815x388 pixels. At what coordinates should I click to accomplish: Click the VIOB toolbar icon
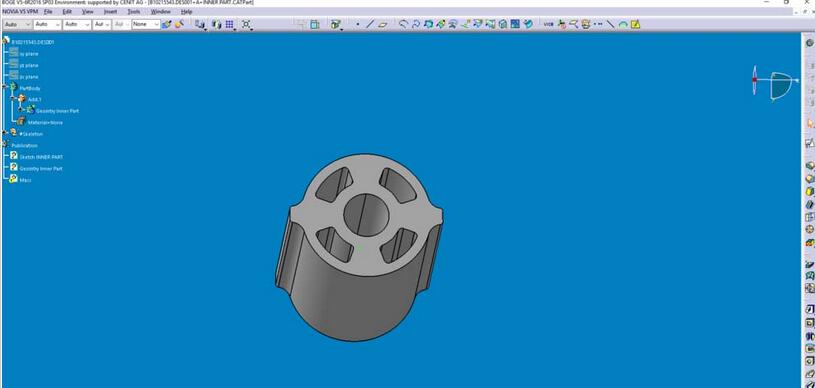click(x=548, y=24)
